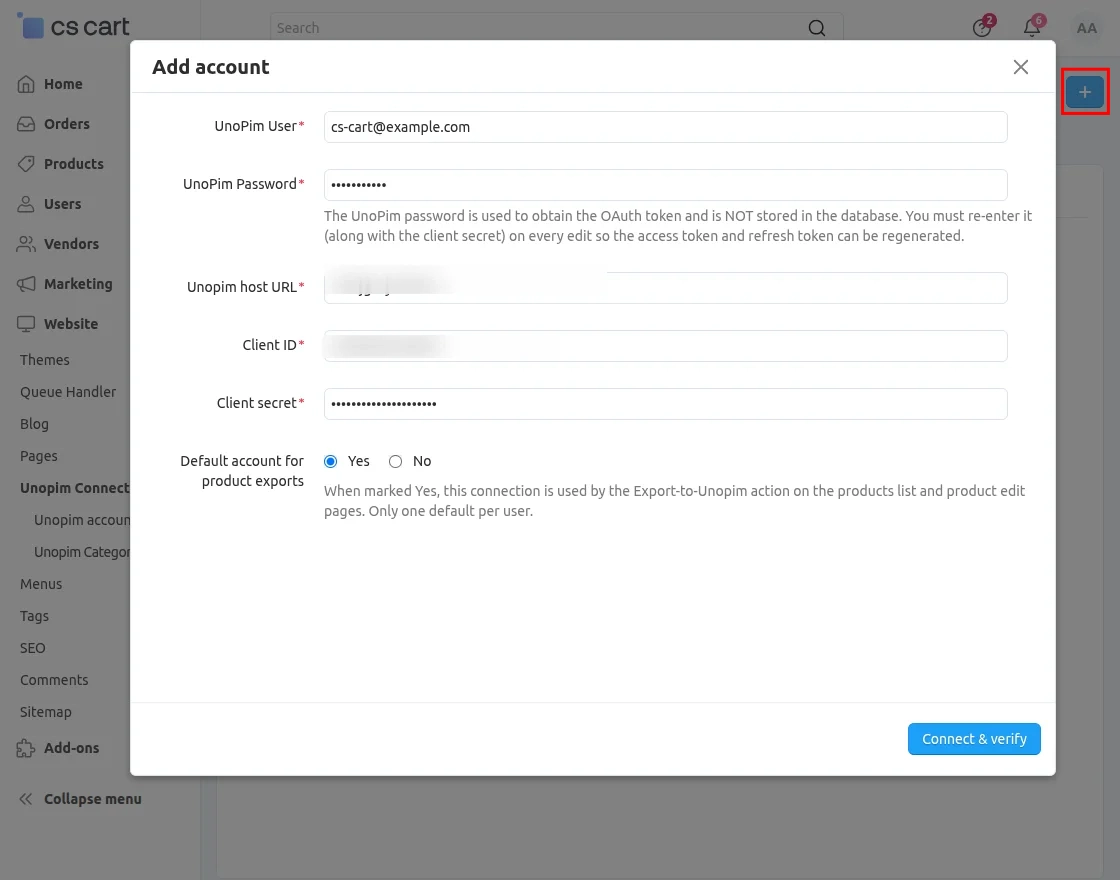Open Products in the sidebar
The image size is (1120, 880).
tap(74, 164)
